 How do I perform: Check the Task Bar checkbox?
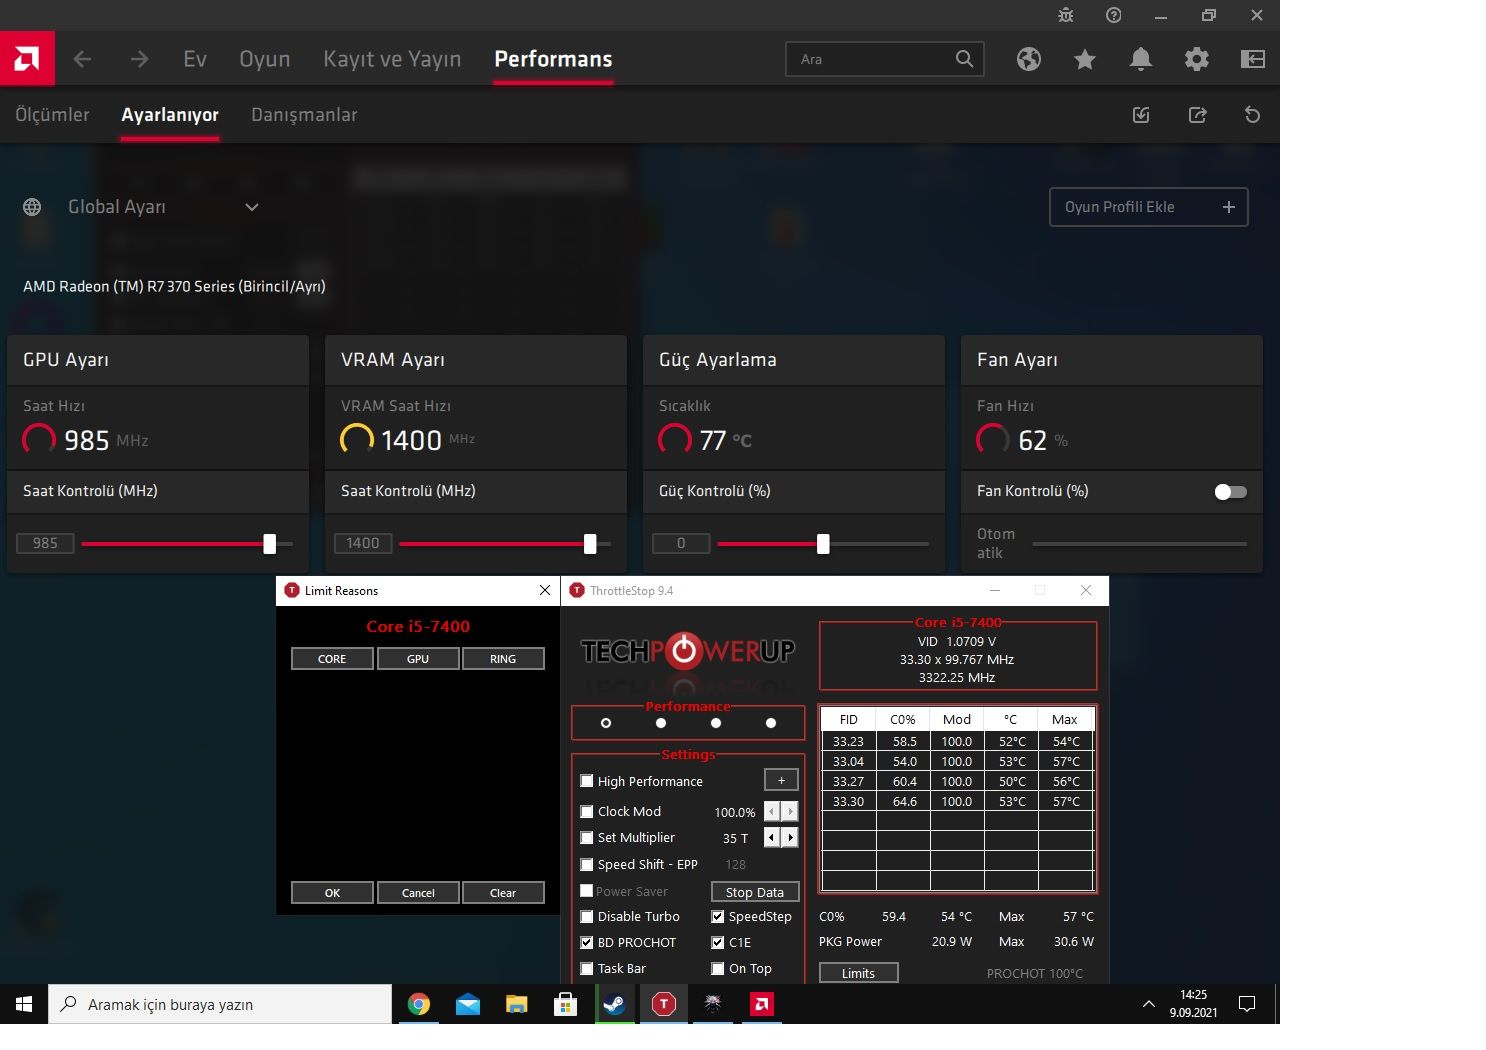[587, 968]
